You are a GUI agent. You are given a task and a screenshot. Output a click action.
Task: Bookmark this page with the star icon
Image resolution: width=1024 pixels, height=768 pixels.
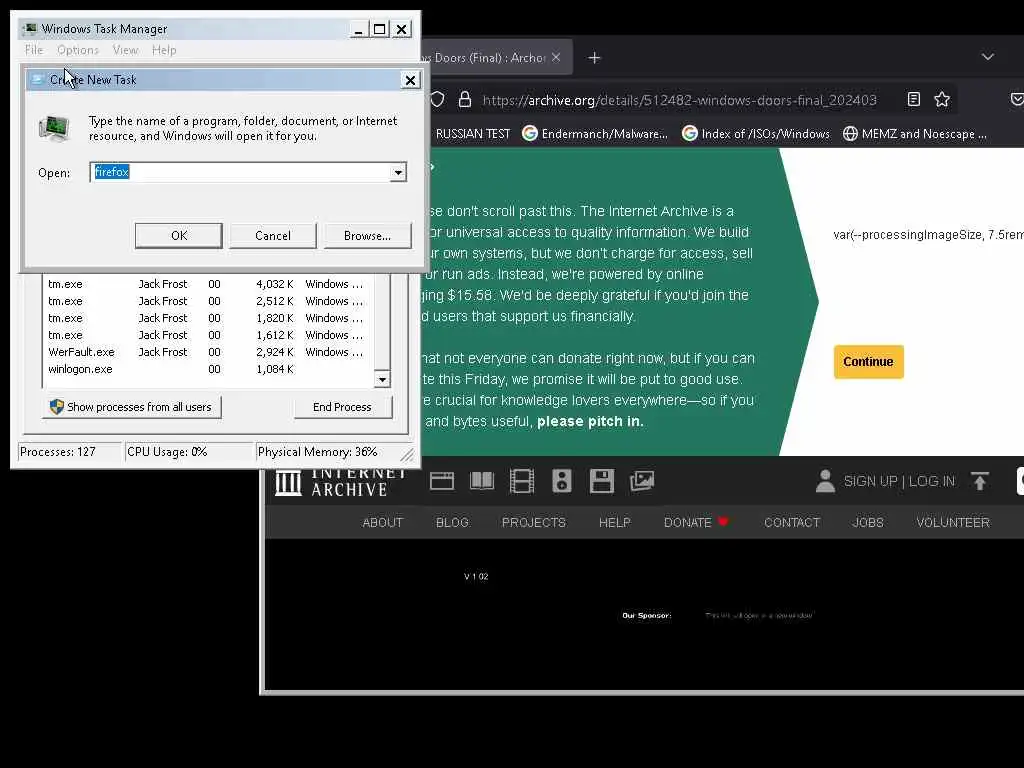[942, 99]
